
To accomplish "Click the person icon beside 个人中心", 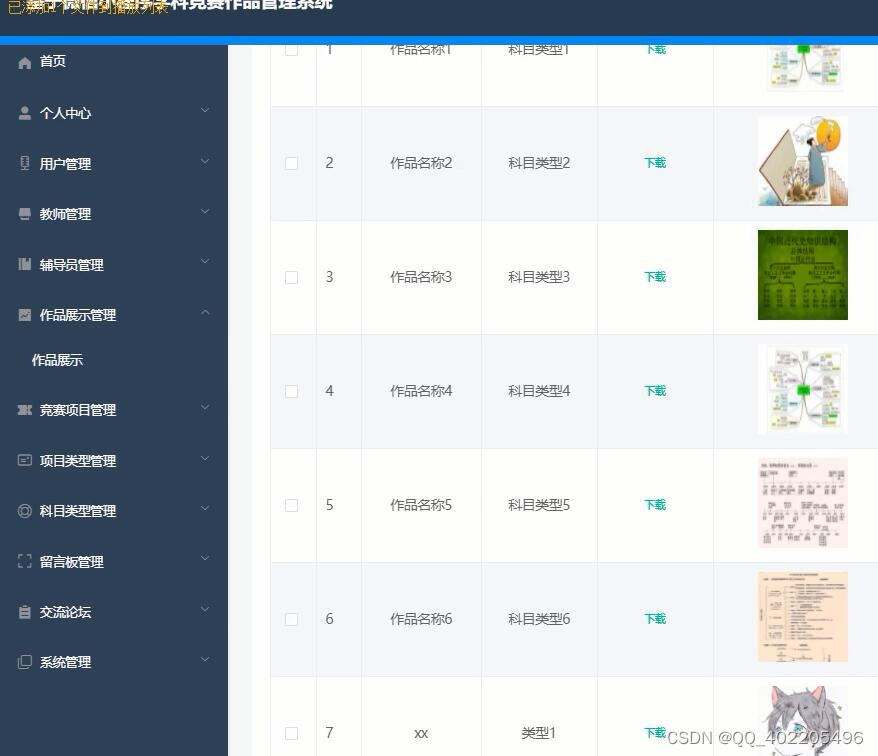I will coord(25,113).
